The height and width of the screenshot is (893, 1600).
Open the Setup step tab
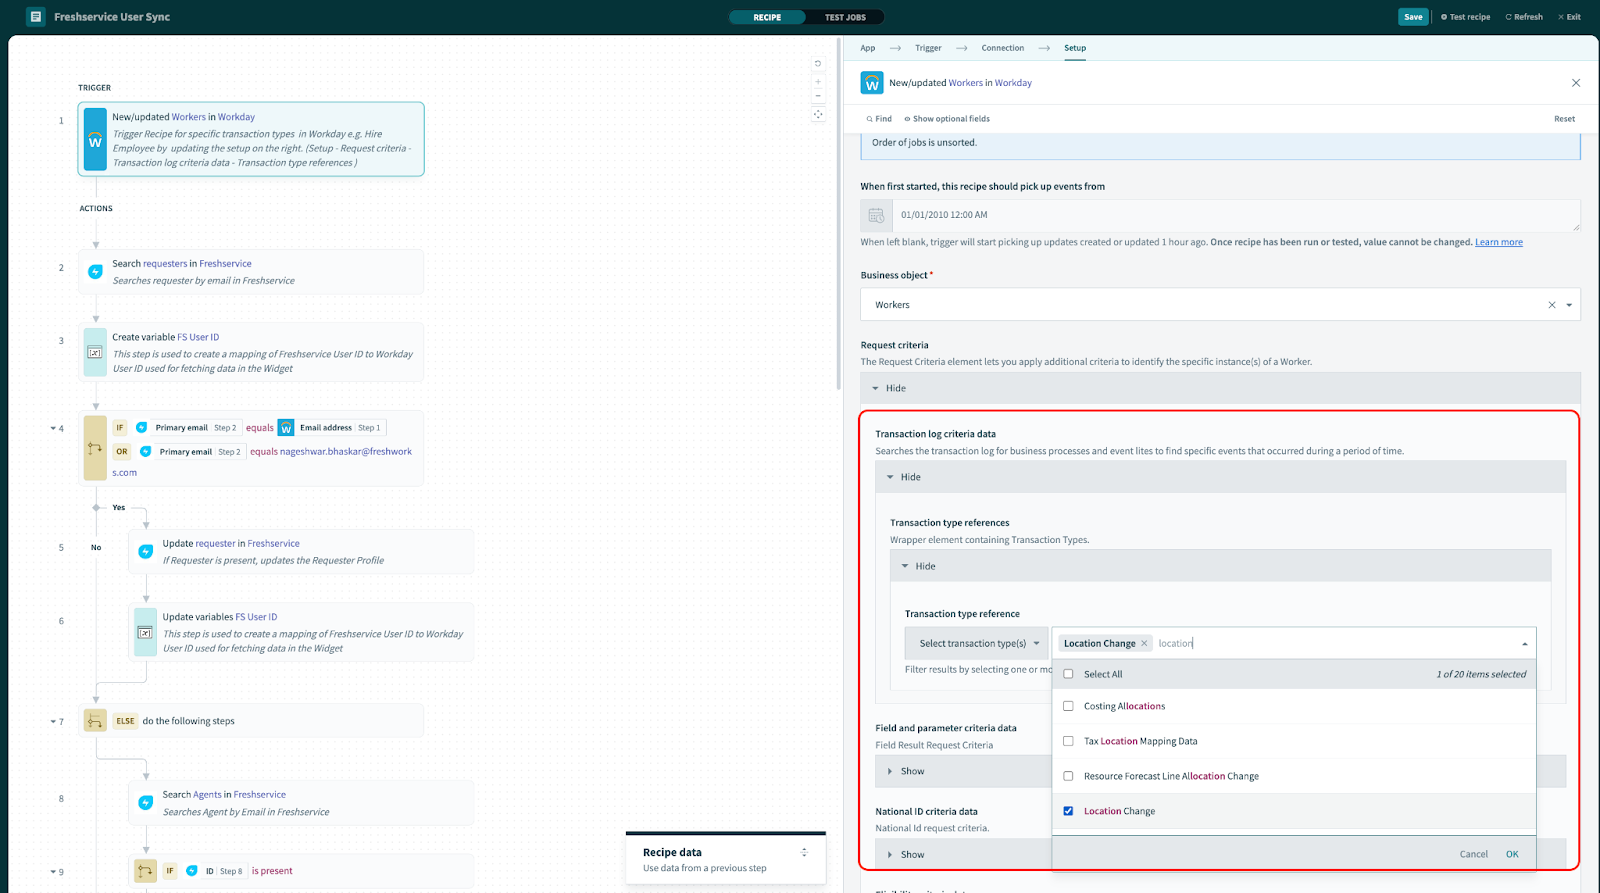[1075, 48]
